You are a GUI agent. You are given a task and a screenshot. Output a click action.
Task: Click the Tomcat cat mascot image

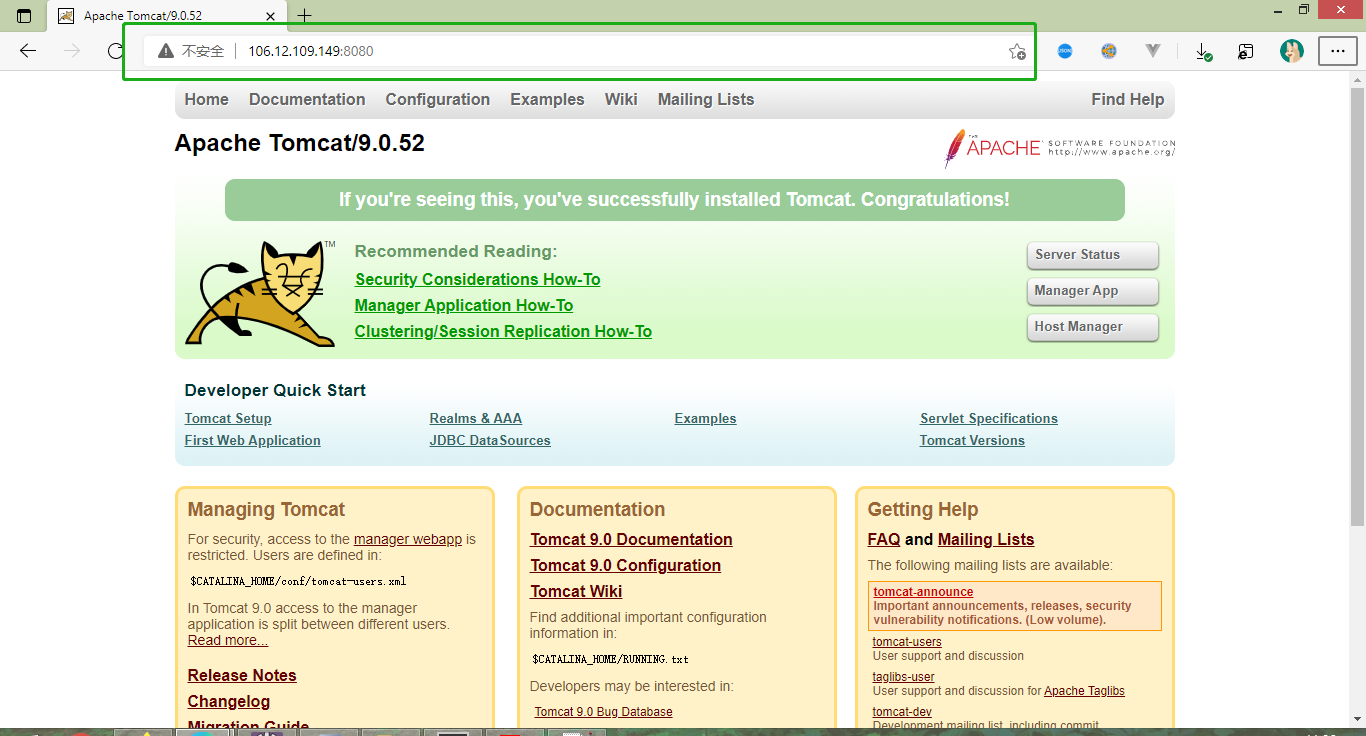click(261, 293)
